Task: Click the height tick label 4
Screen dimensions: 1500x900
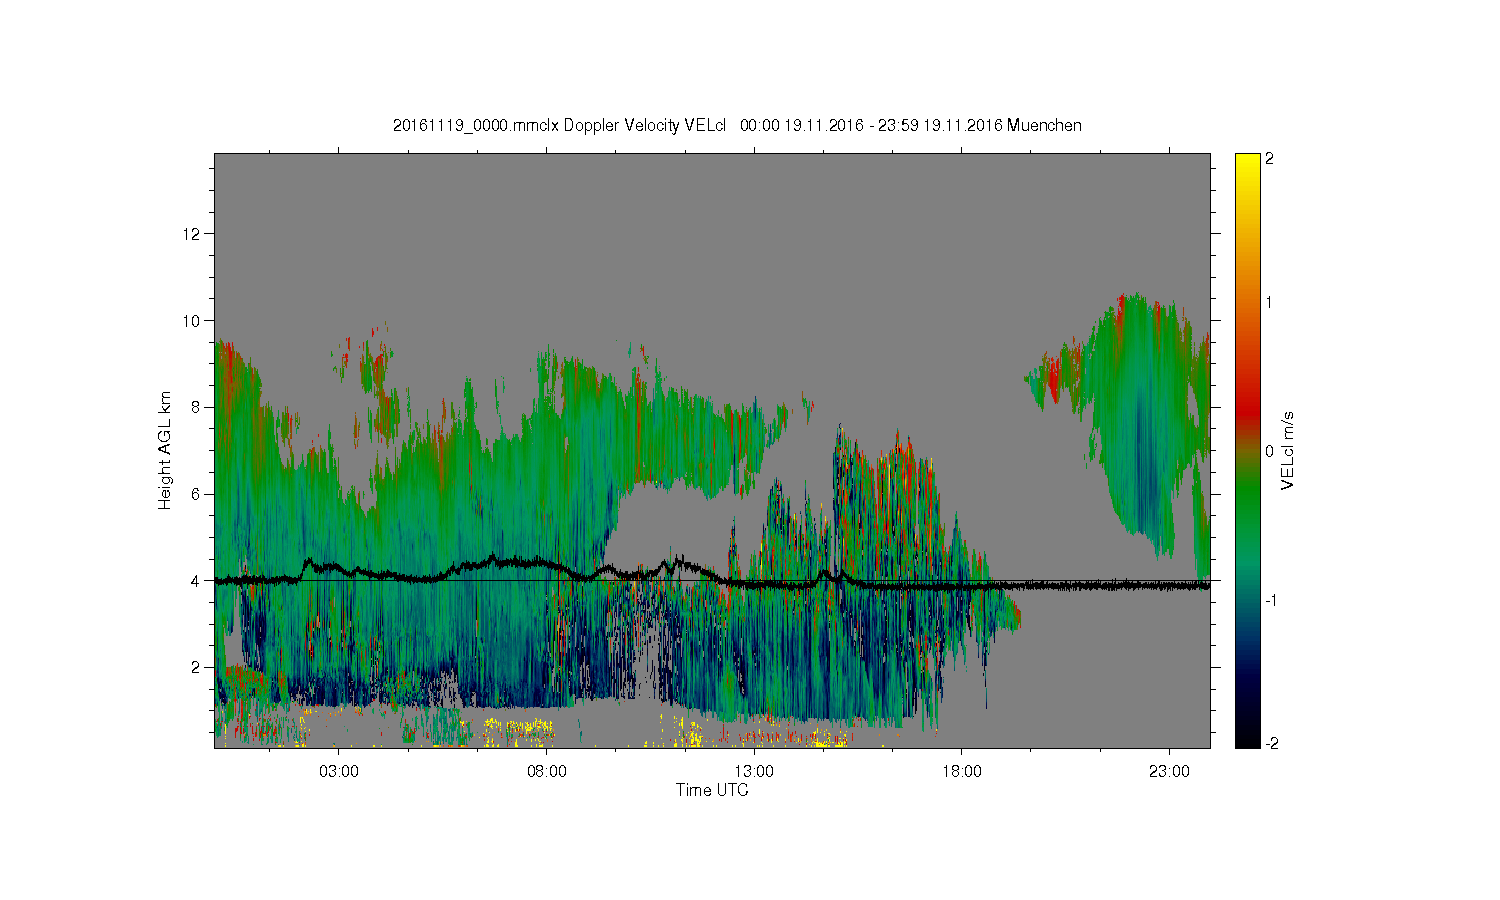Action: coord(197,580)
